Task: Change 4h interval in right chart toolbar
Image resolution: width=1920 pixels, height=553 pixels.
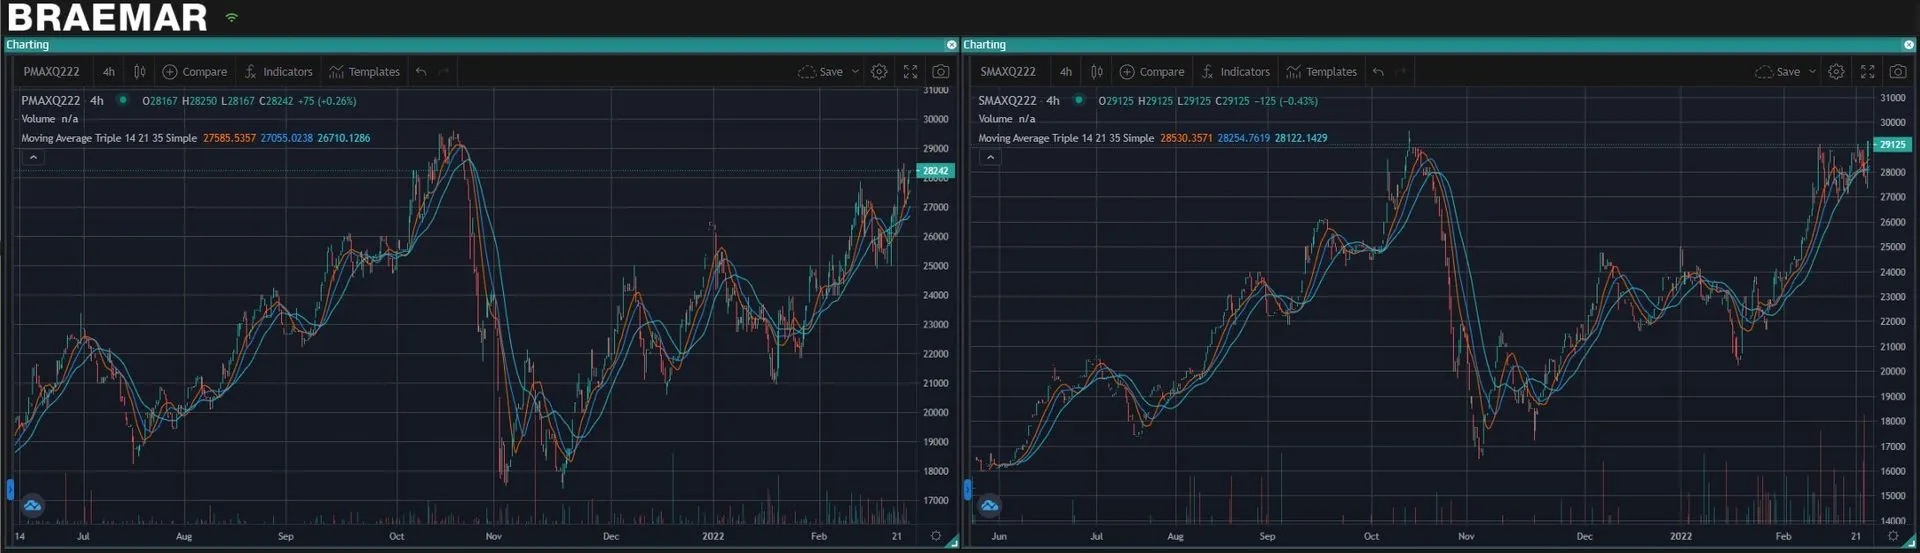Action: (1066, 72)
